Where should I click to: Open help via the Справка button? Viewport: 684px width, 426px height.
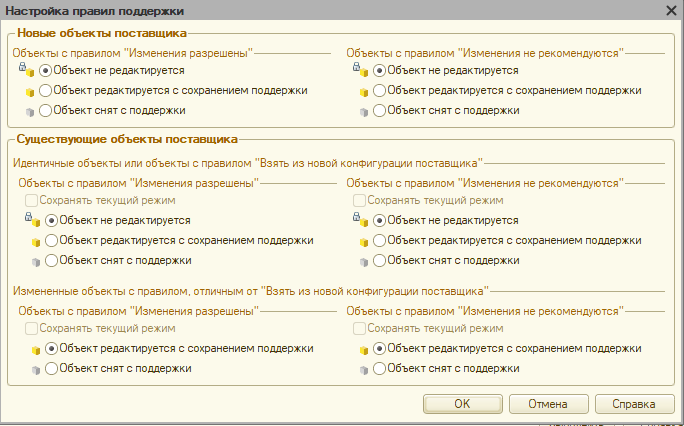[x=634, y=404]
